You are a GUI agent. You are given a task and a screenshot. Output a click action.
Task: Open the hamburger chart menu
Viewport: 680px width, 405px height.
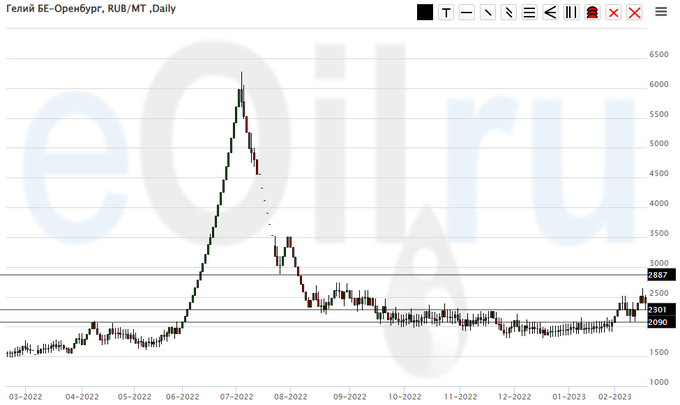[661, 12]
